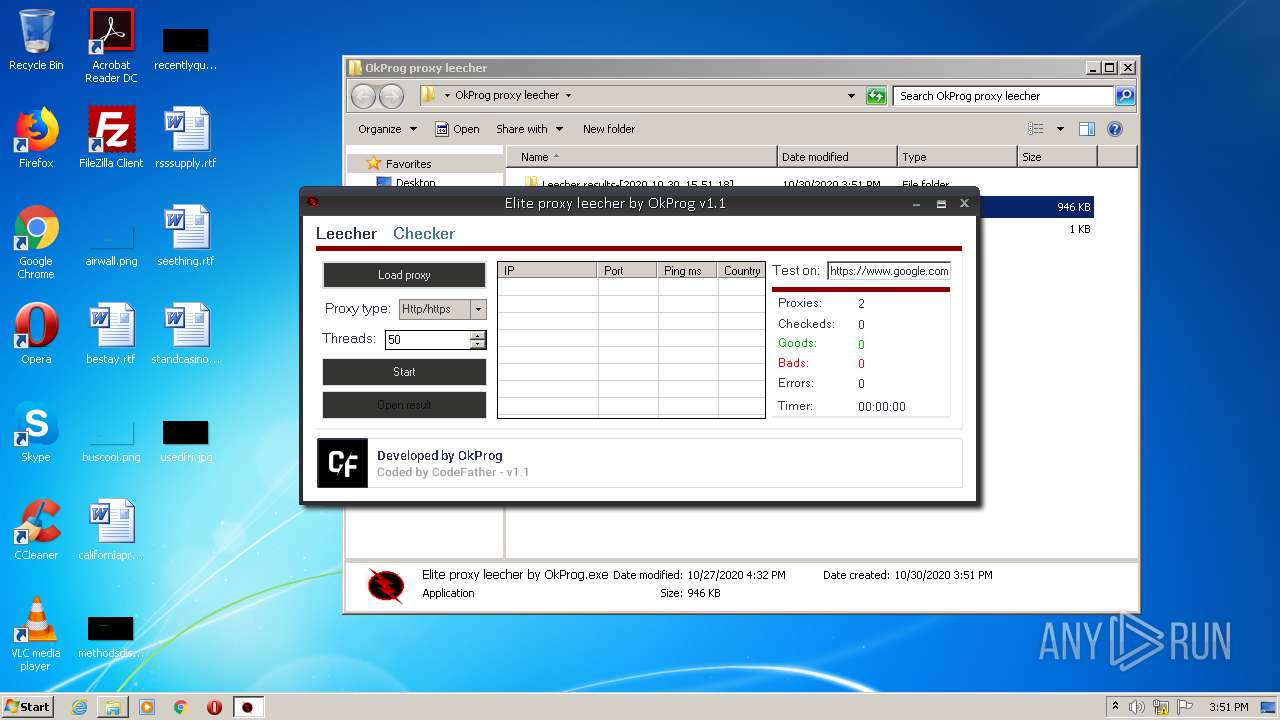Click the Ping ms column header

(688, 271)
